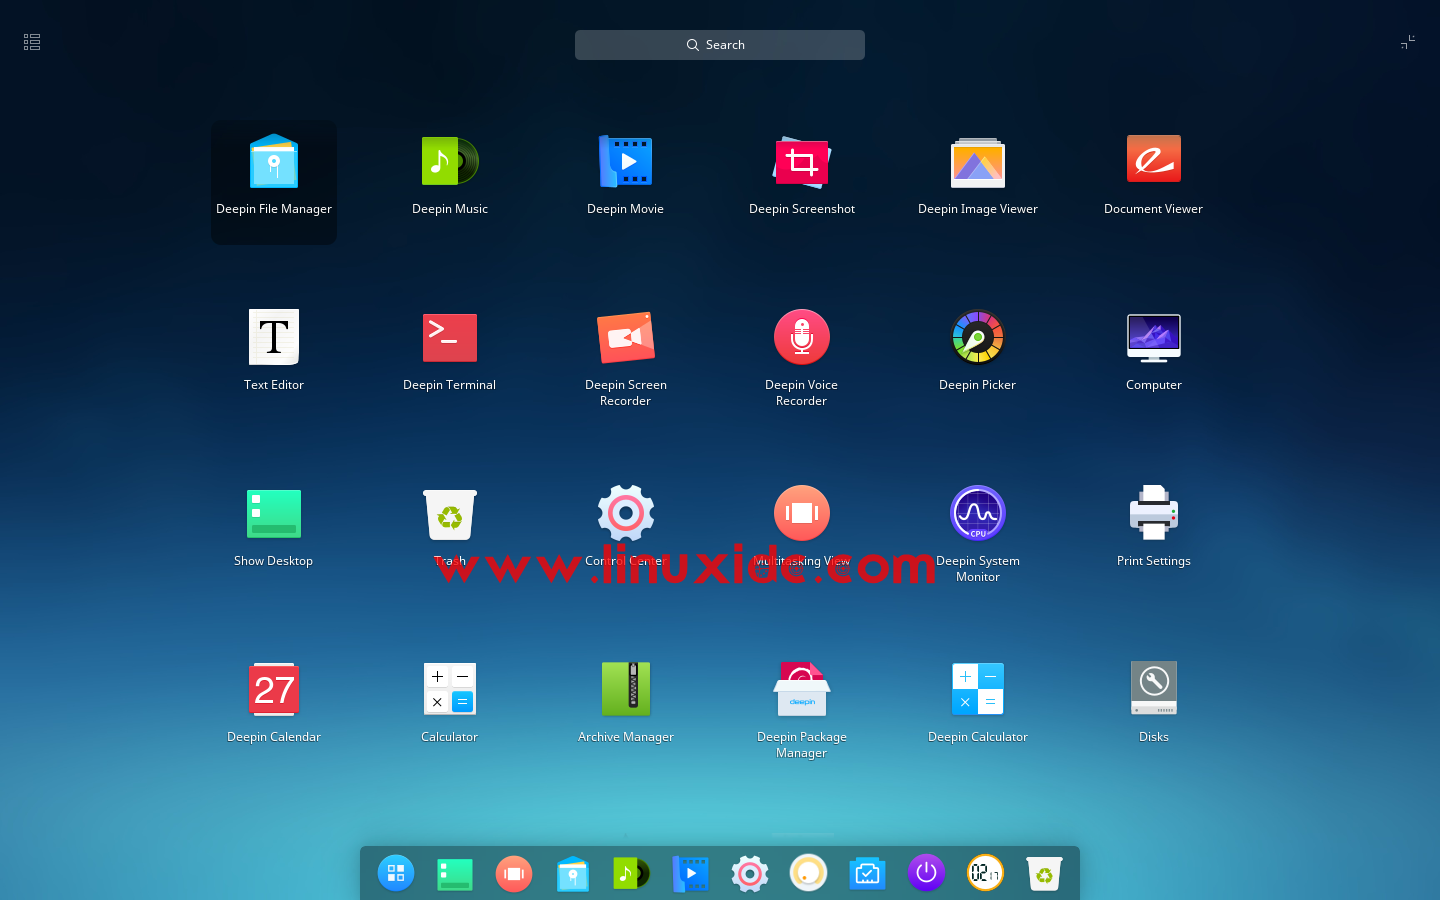The image size is (1440, 900).
Task: Click the yellow ring icon in the dock
Action: pos(809,873)
